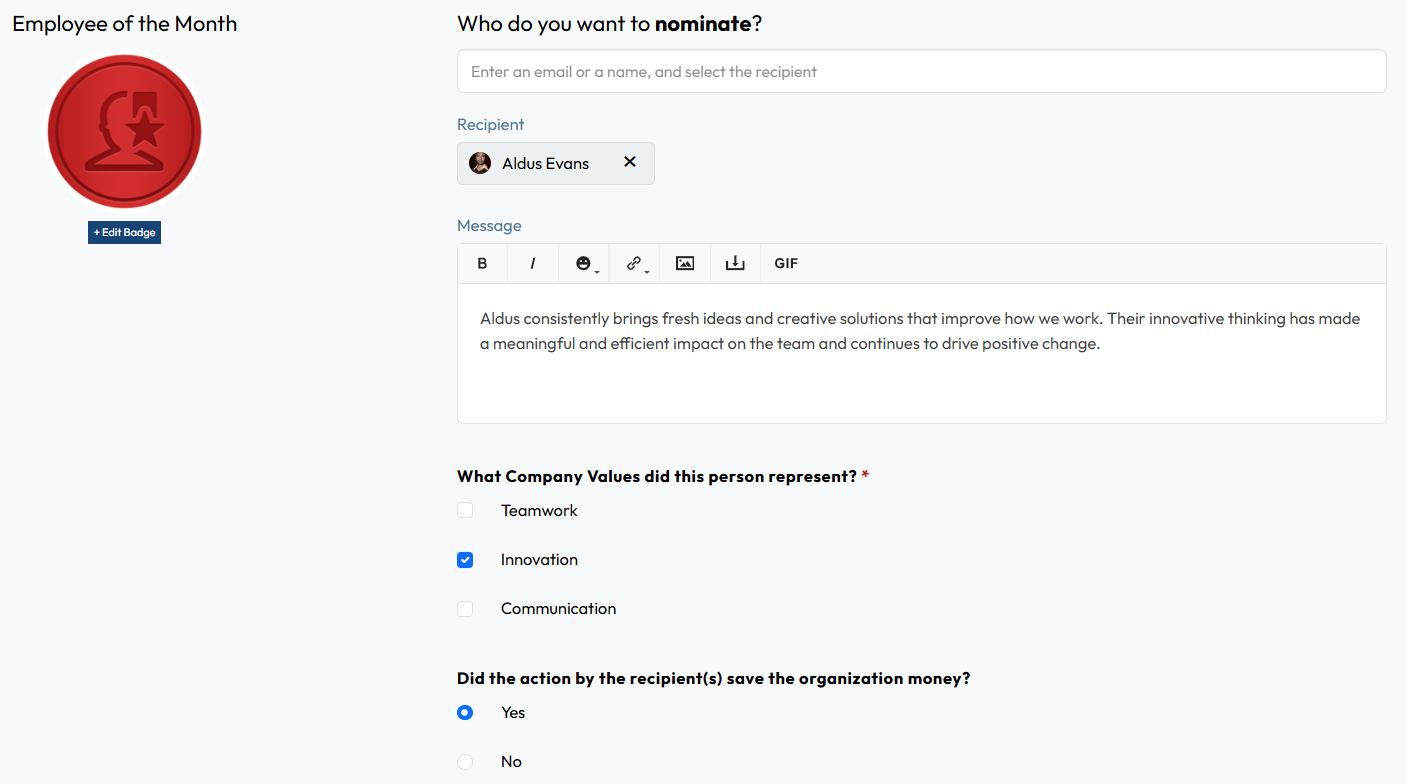Remove Aldus Evans as recipient

coord(630,161)
